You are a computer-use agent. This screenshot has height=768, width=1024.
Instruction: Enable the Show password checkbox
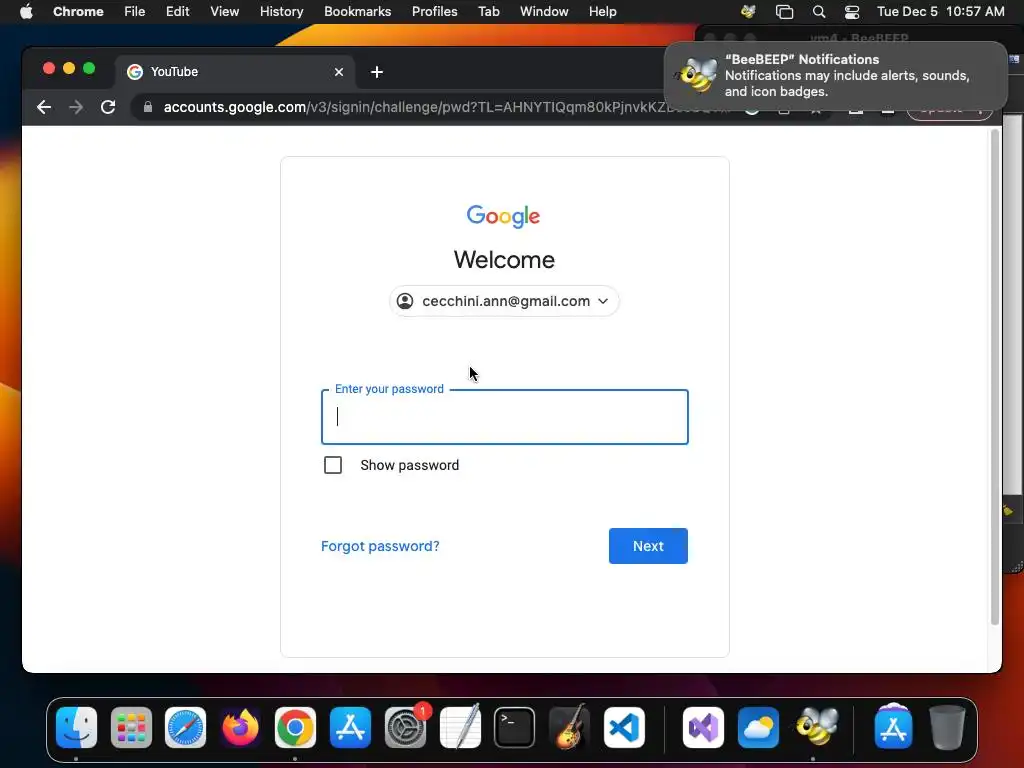(333, 465)
